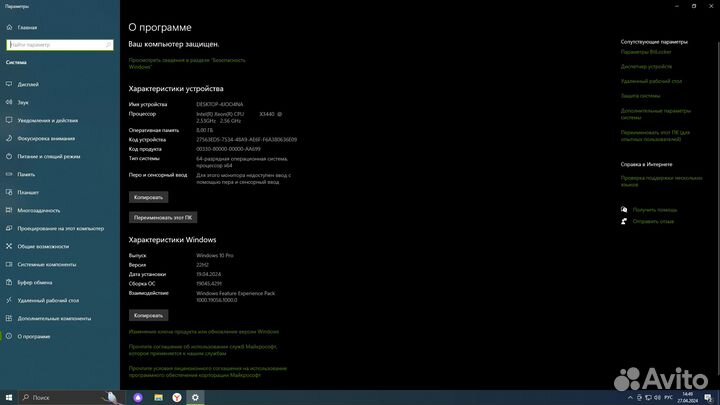Open the Windows Start menu
The height and width of the screenshot is (405, 720).
(x=9, y=398)
